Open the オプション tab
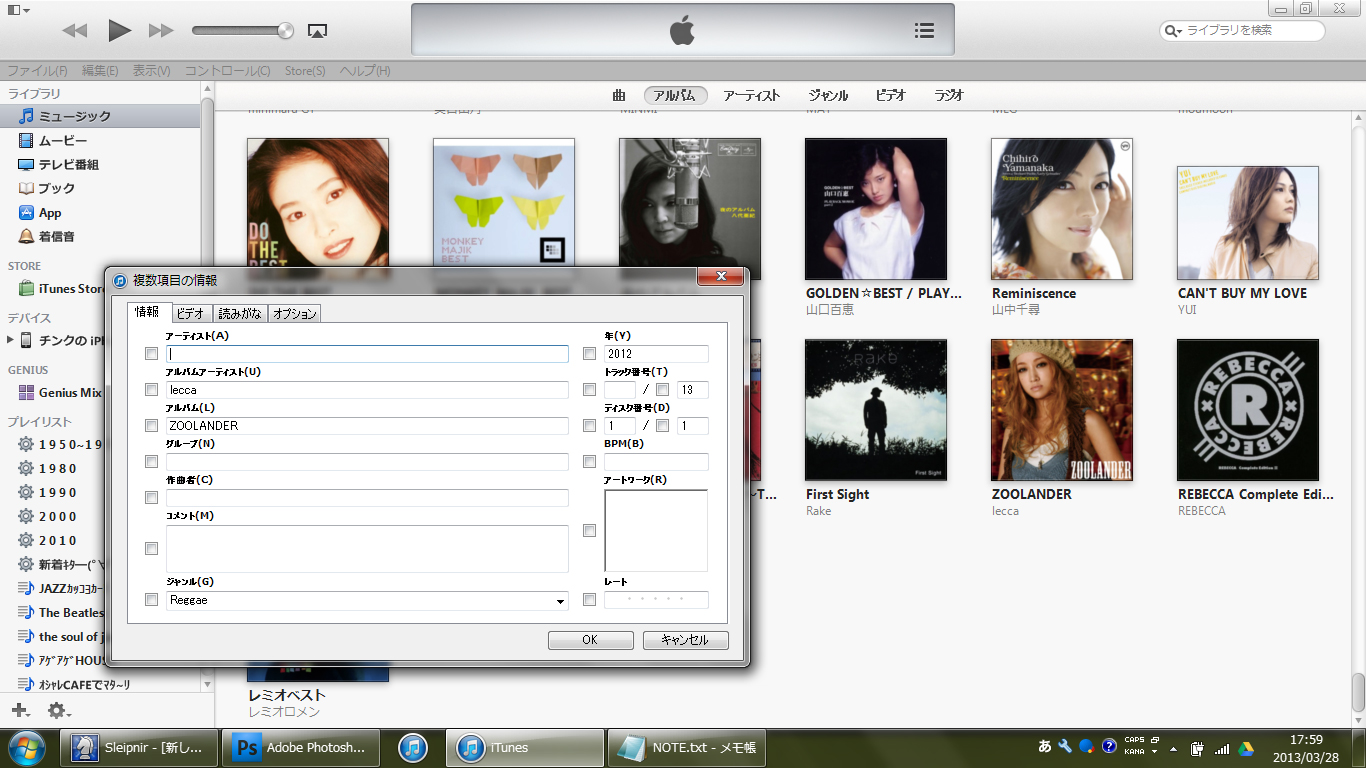Screen dimensions: 1366x768 tap(295, 313)
